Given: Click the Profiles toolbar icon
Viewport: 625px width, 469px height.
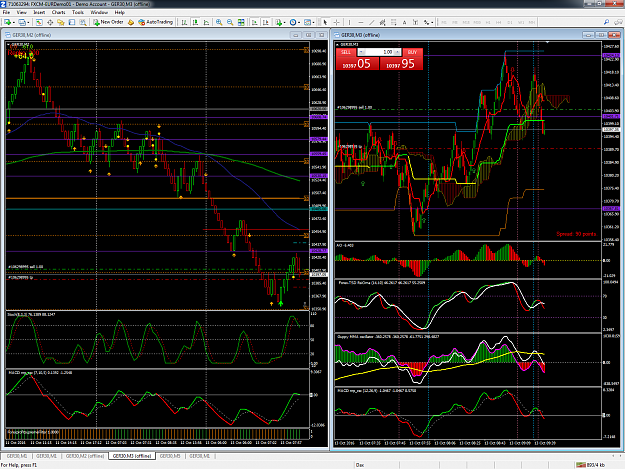Looking at the screenshot, I should click(22, 22).
